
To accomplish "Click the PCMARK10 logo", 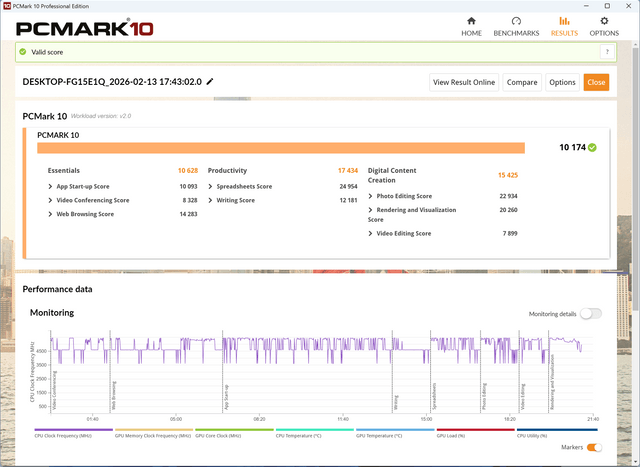I will click(x=84, y=29).
